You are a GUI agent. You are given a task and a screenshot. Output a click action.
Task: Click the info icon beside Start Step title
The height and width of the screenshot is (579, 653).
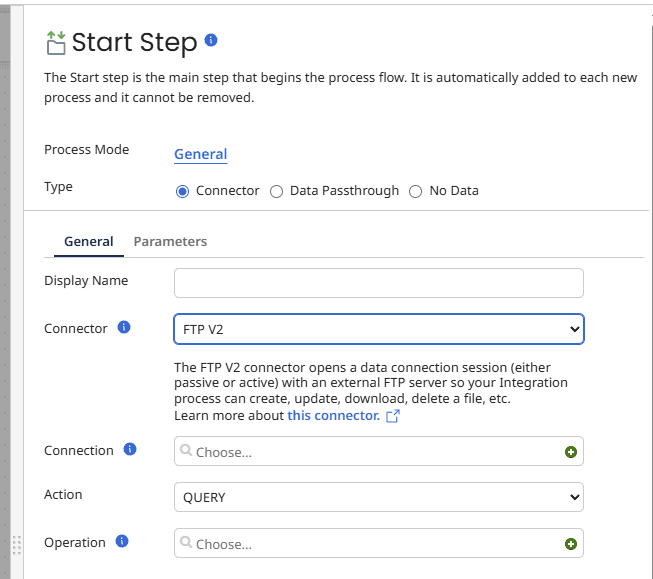click(x=211, y=40)
